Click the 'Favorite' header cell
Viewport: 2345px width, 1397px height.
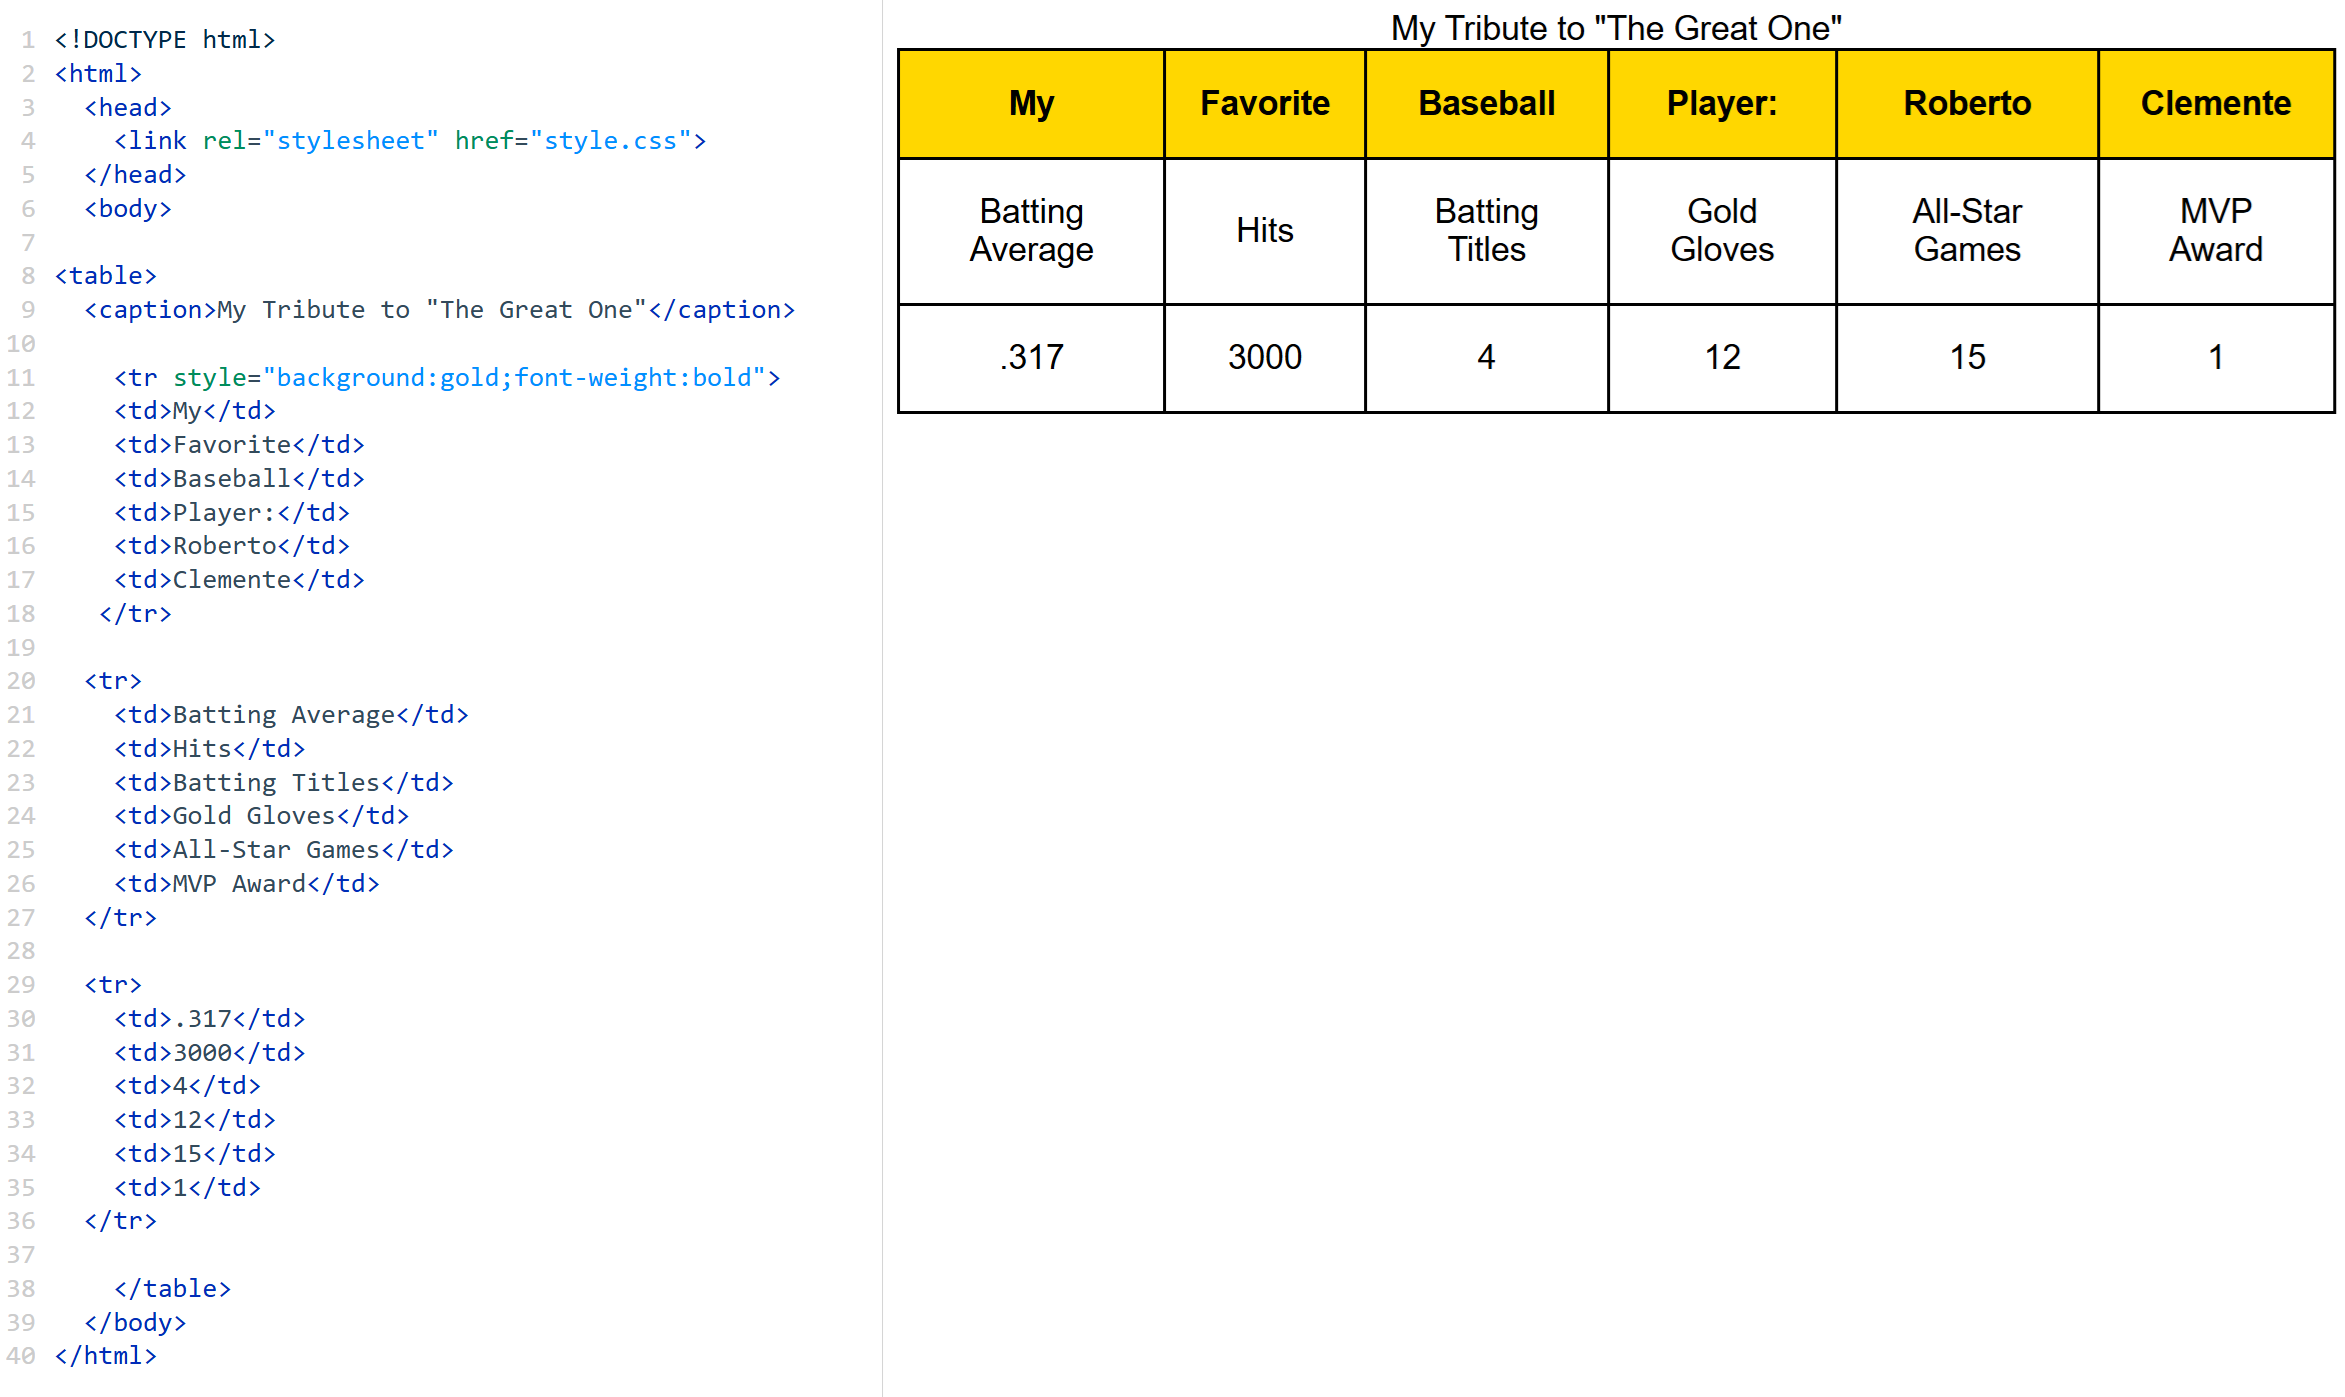(x=1264, y=104)
